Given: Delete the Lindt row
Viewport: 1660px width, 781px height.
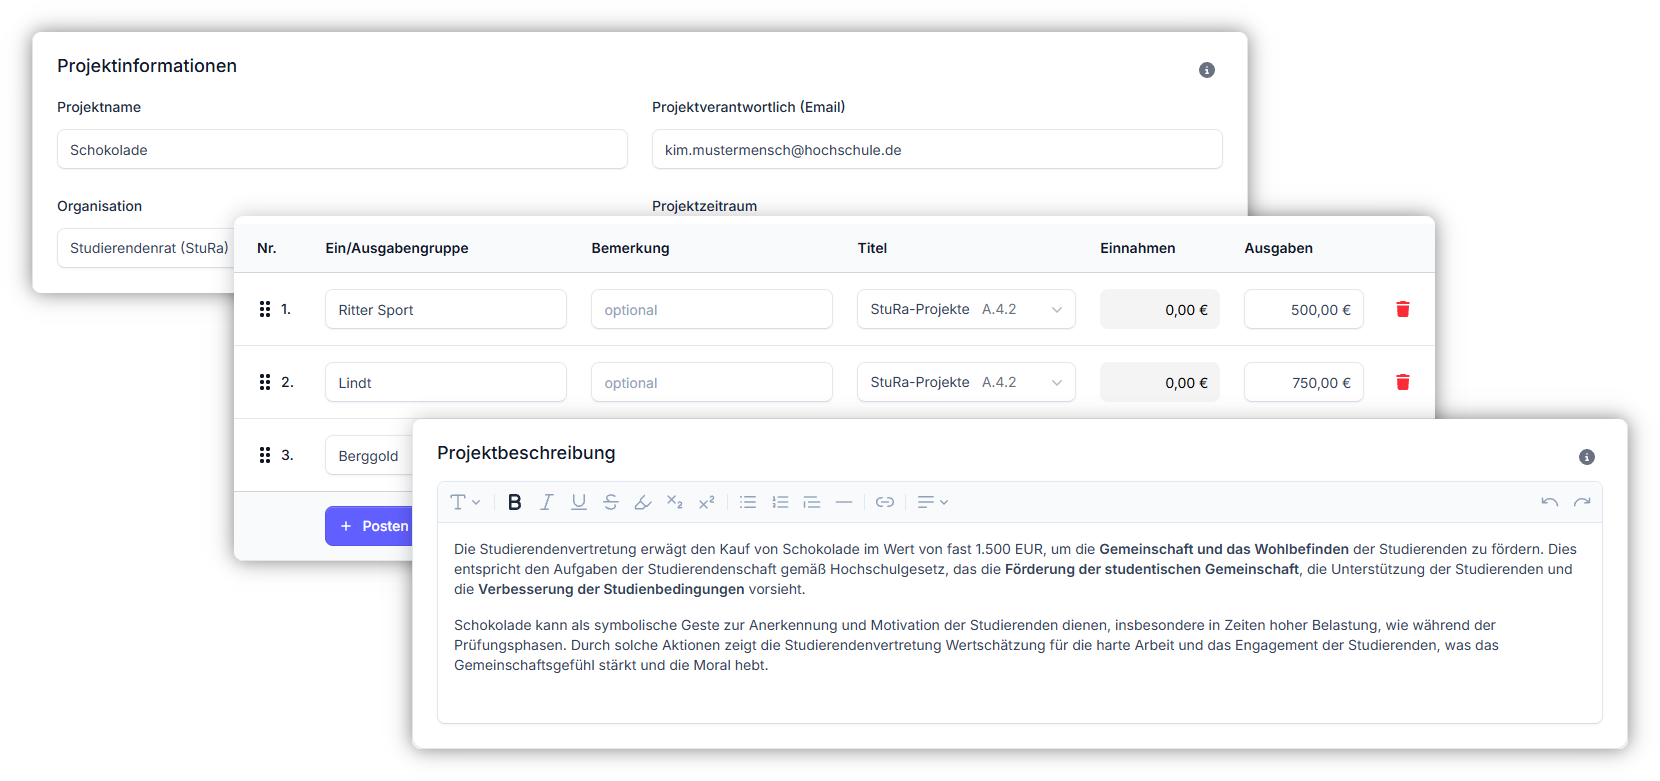Looking at the screenshot, I should [1403, 382].
